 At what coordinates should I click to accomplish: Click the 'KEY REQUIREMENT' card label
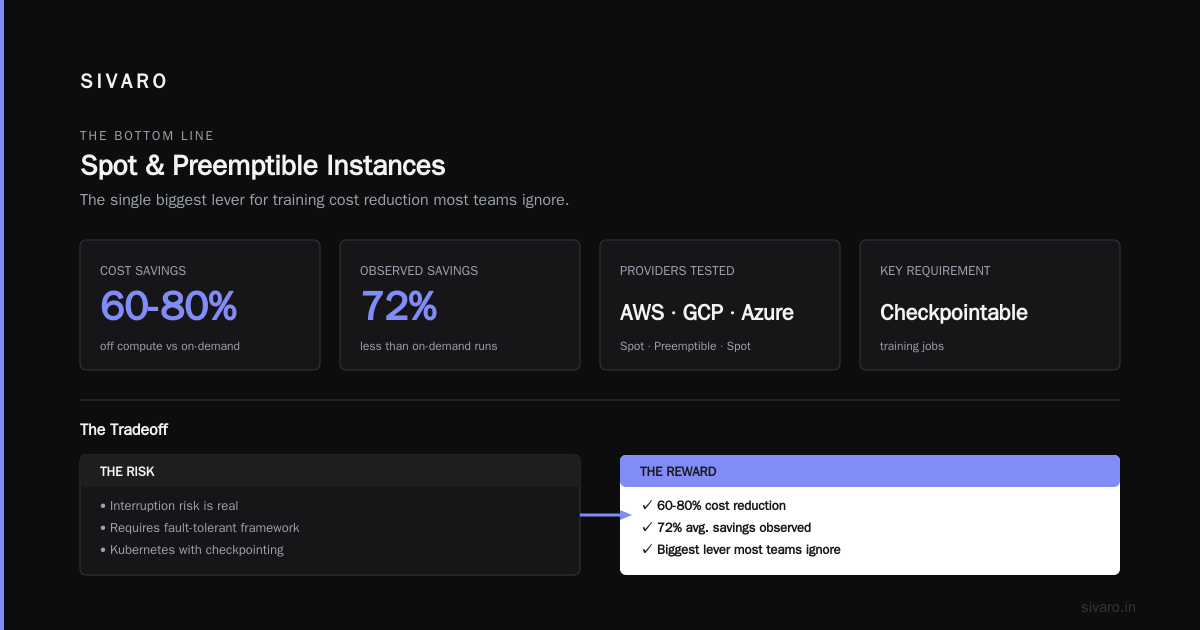point(935,271)
